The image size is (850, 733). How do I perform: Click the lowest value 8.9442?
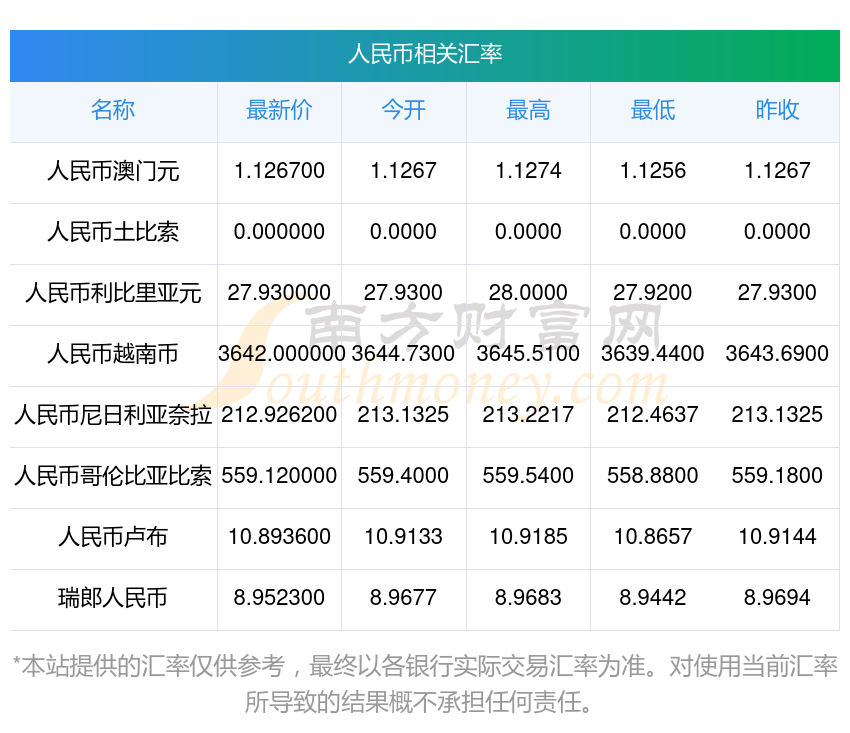653,597
